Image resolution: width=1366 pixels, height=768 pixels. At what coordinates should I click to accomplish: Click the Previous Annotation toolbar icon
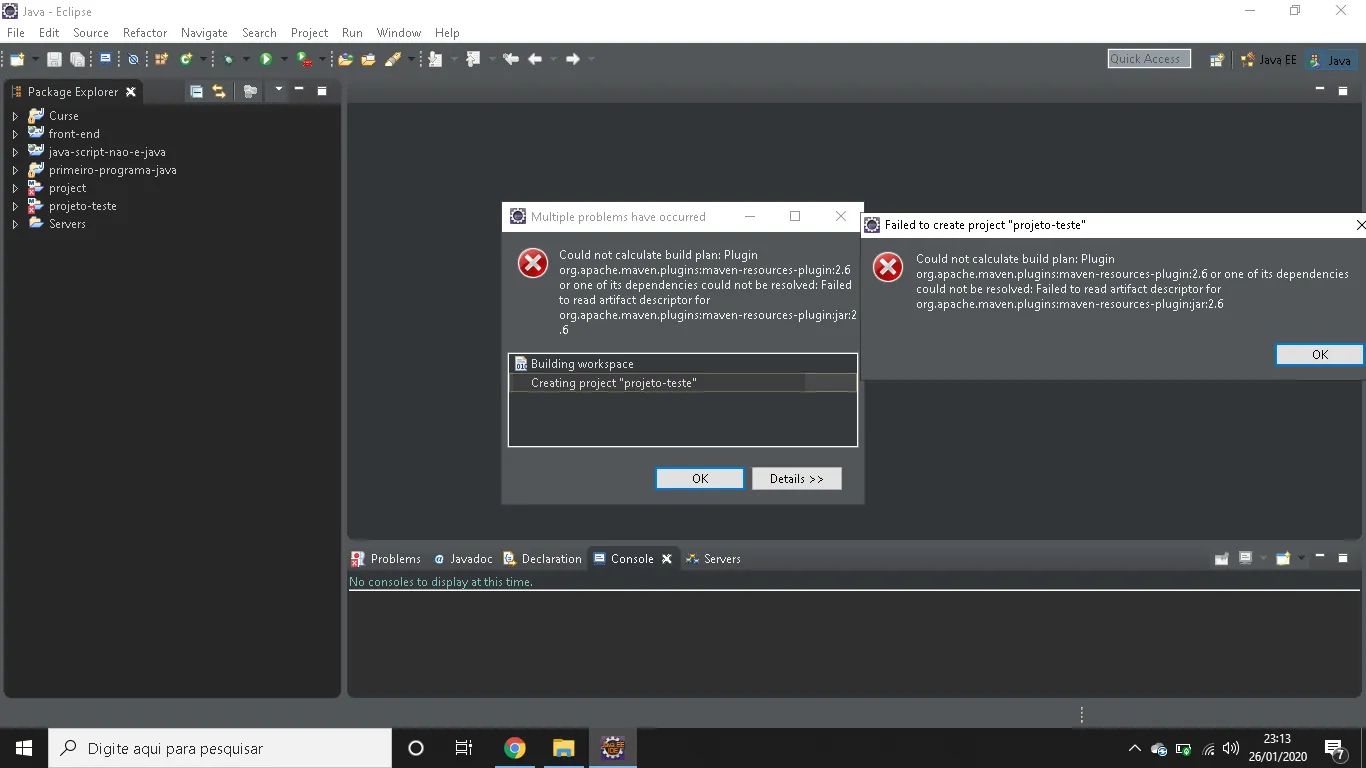point(473,60)
